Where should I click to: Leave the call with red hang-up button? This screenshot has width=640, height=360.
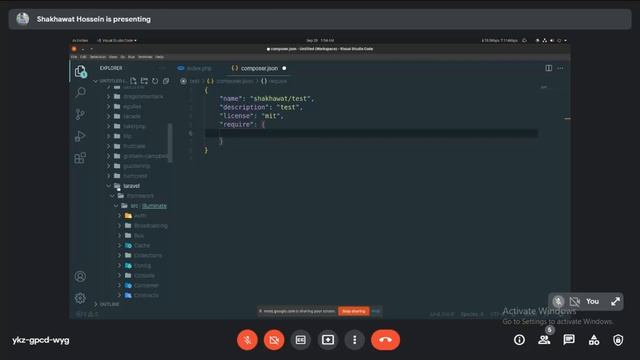pyautogui.click(x=385, y=340)
